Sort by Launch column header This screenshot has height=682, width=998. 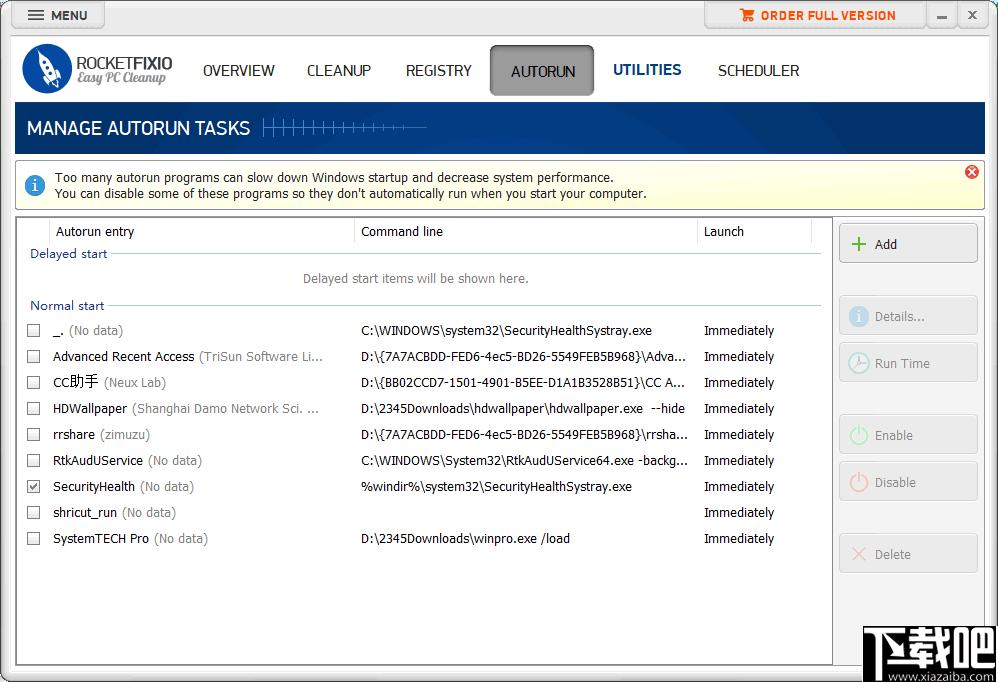coord(754,232)
